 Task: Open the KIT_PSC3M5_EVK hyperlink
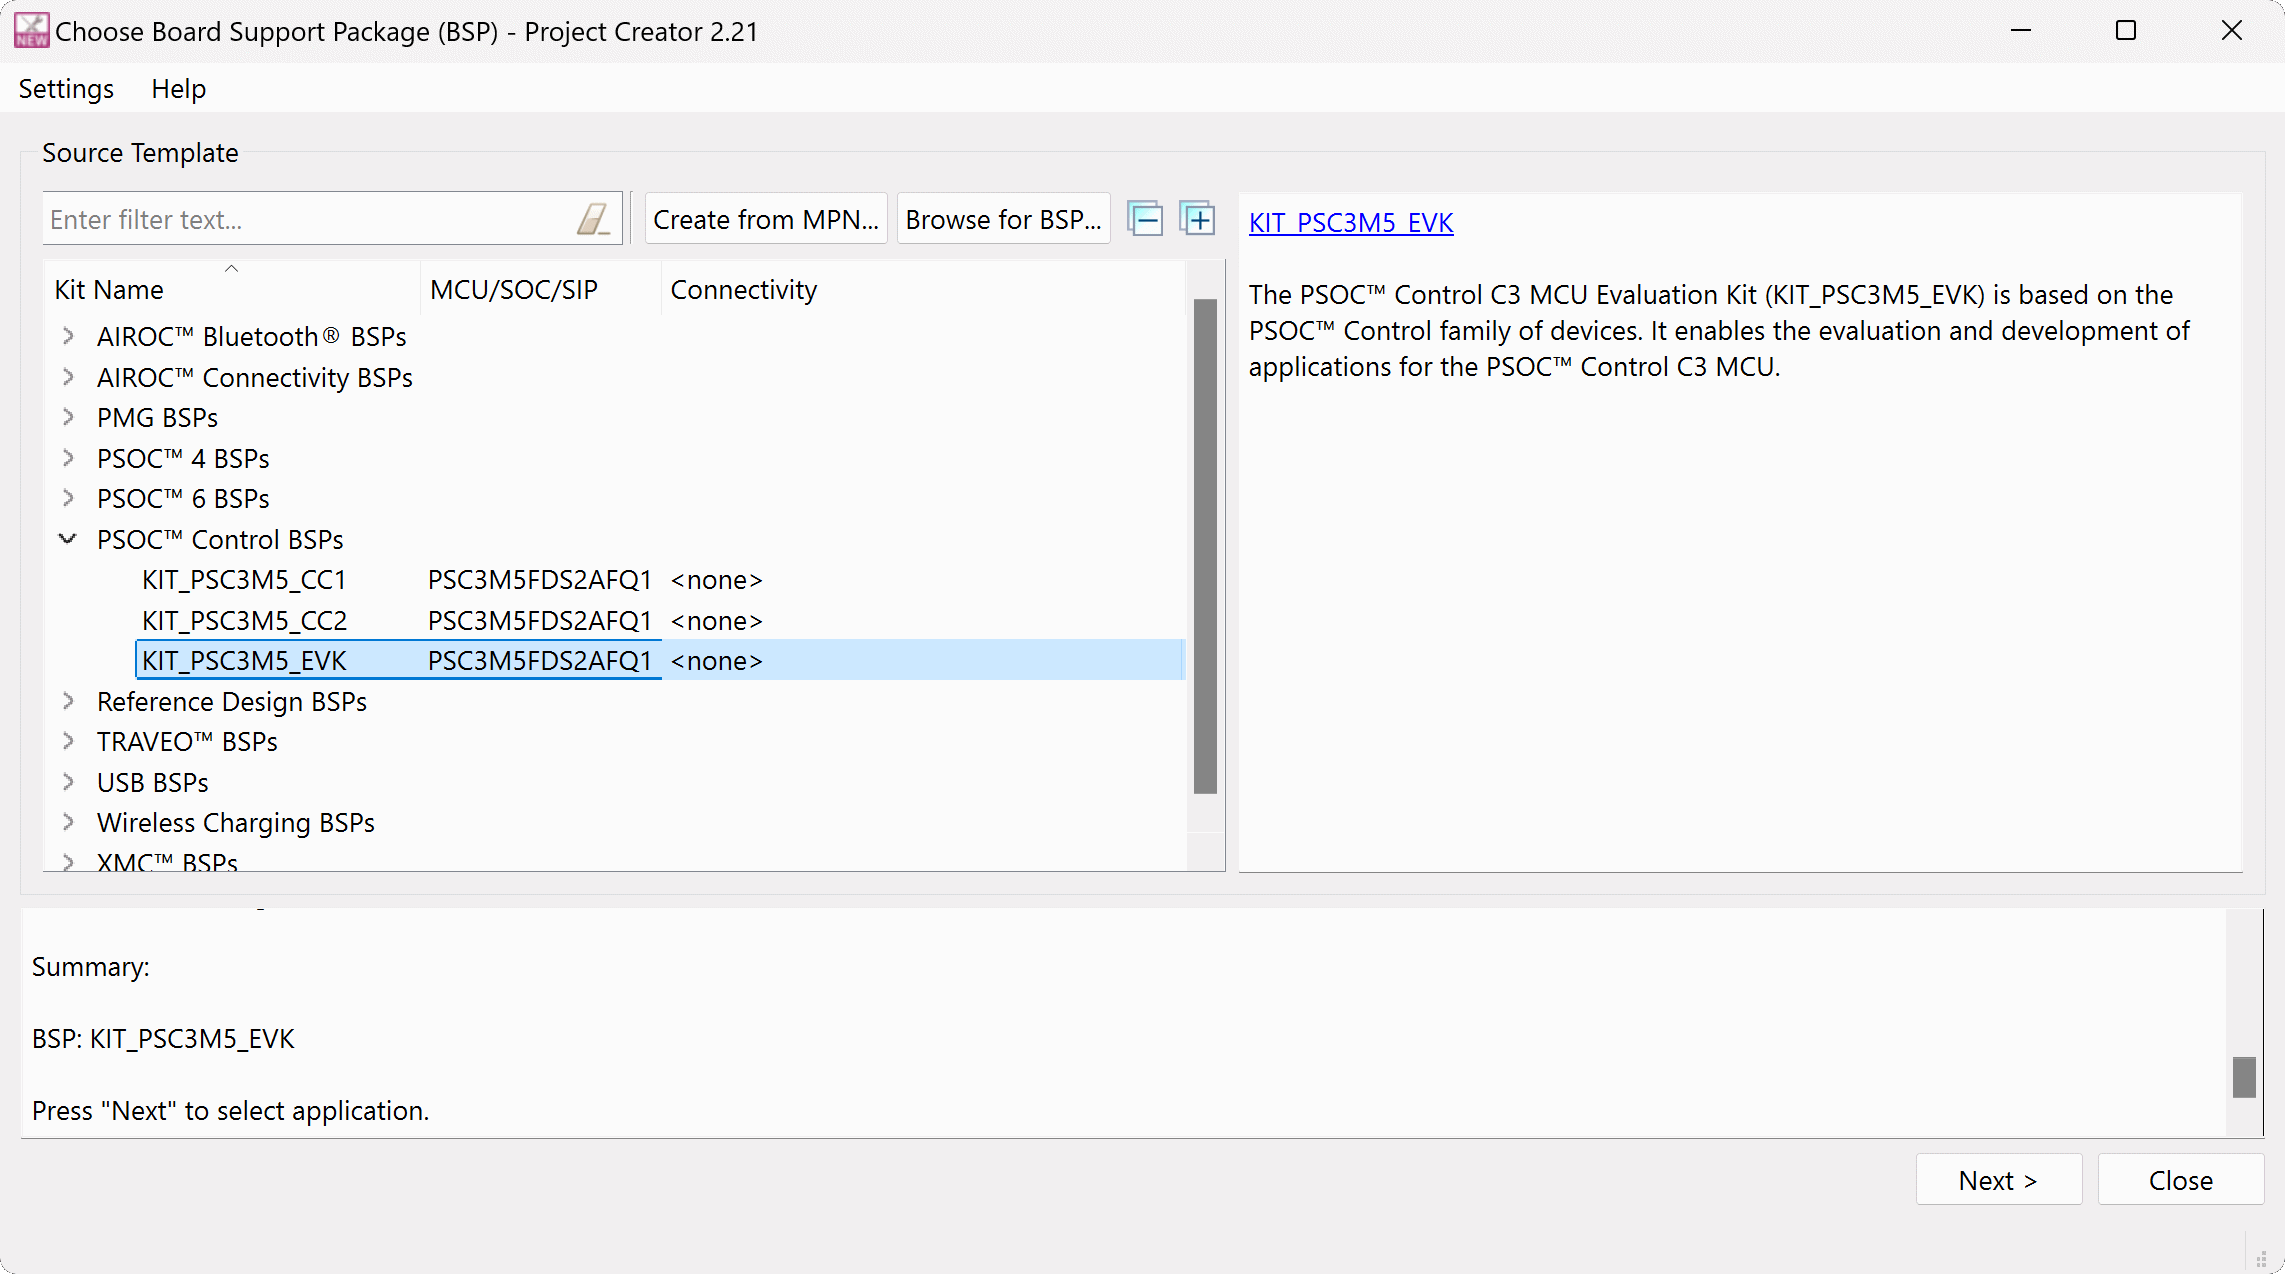1350,222
